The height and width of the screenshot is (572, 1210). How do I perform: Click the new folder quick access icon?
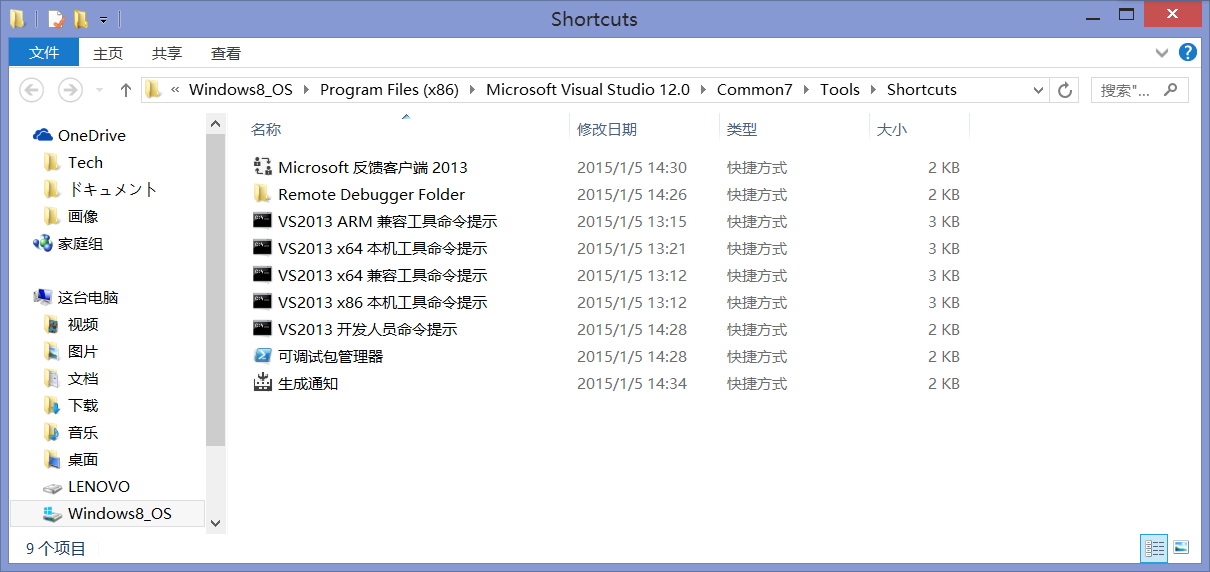pyautogui.click(x=80, y=19)
